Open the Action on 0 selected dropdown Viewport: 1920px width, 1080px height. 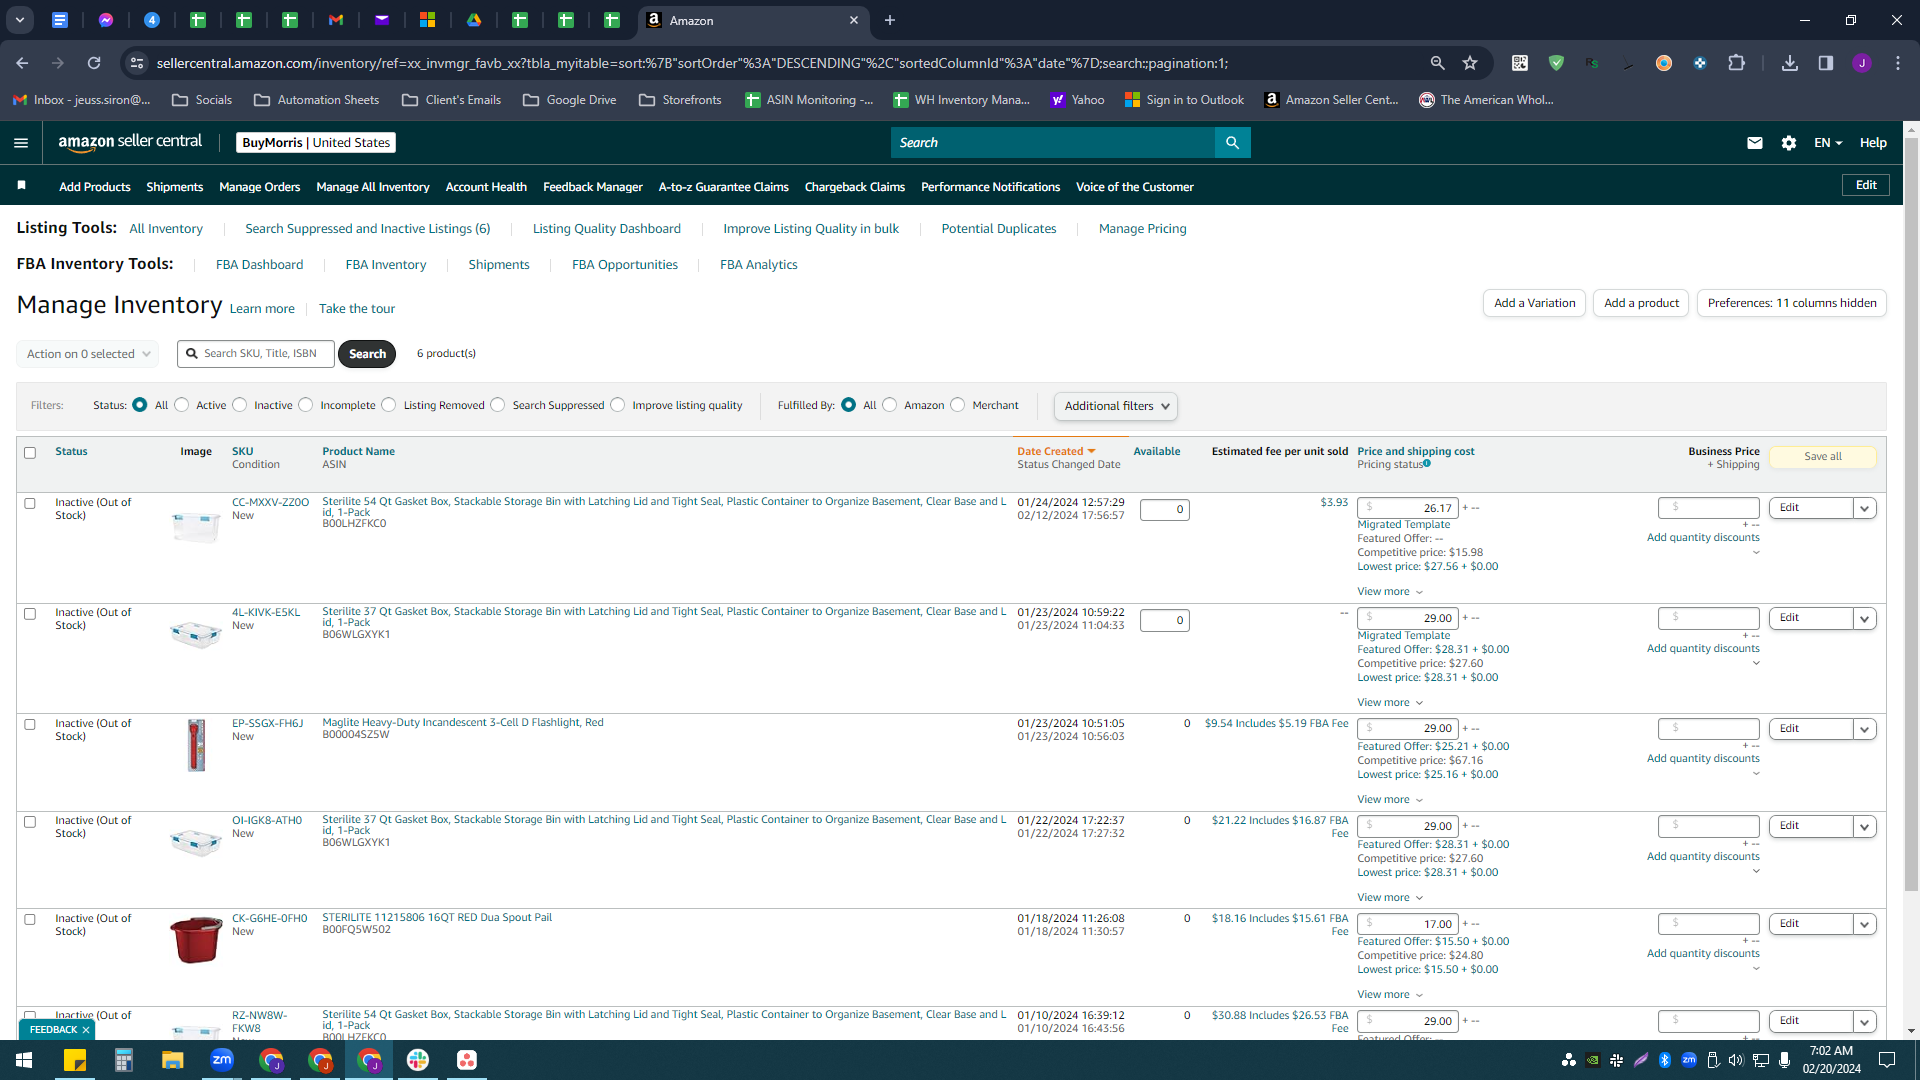[88, 354]
